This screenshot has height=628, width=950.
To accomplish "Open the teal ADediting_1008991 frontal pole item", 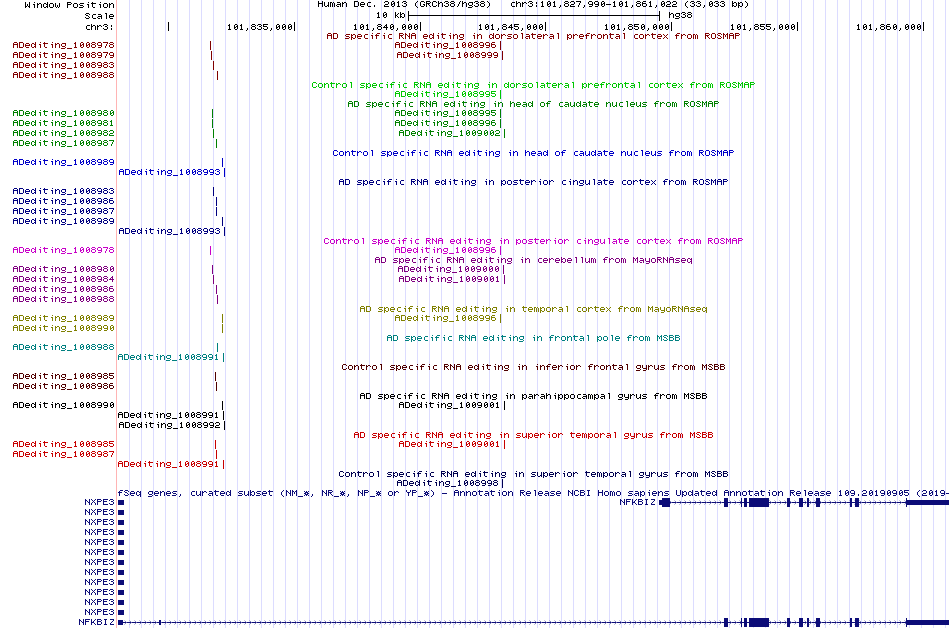I will (x=168, y=357).
